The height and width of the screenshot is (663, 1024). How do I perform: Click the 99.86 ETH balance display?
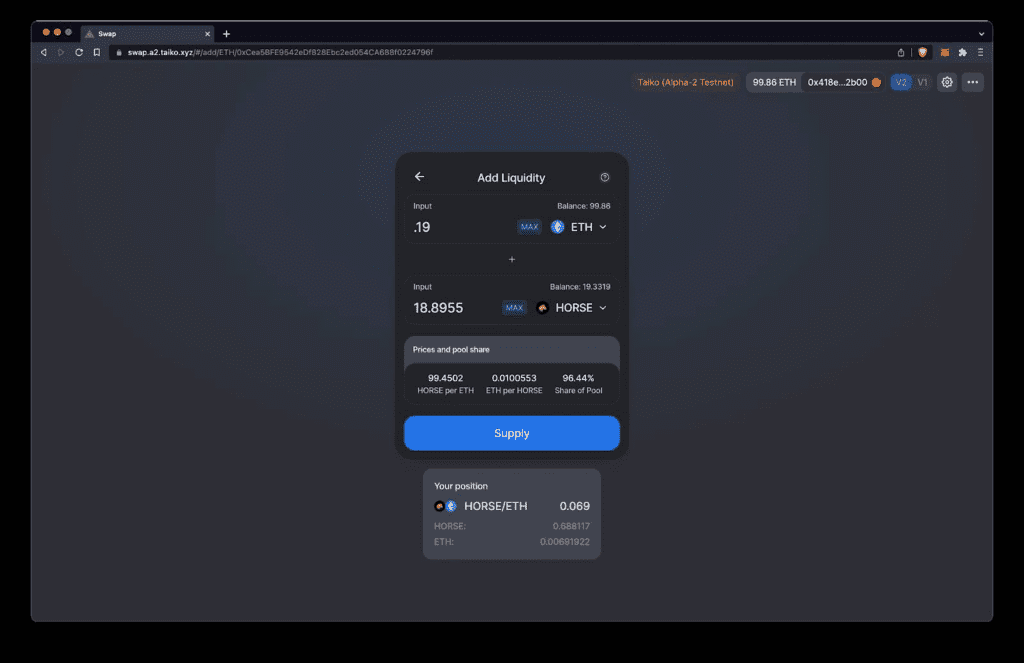pos(774,82)
